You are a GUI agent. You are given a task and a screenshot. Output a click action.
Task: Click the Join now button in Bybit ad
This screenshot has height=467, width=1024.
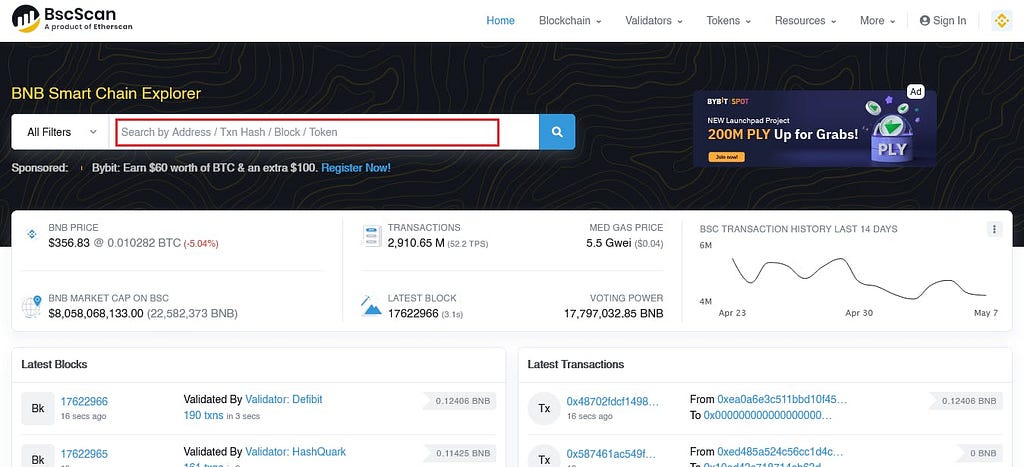pos(726,157)
